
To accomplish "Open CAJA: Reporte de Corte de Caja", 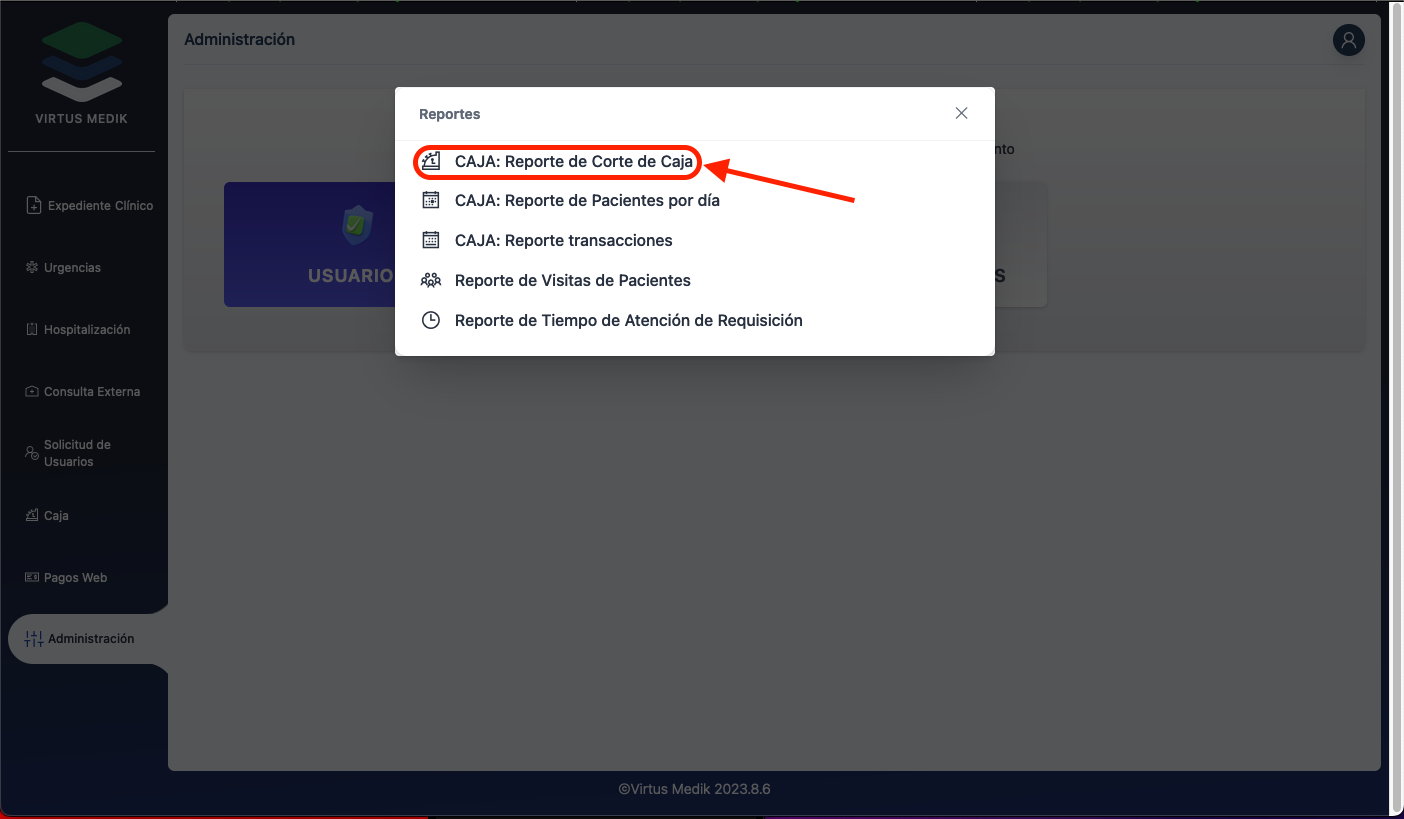I will (573, 161).
